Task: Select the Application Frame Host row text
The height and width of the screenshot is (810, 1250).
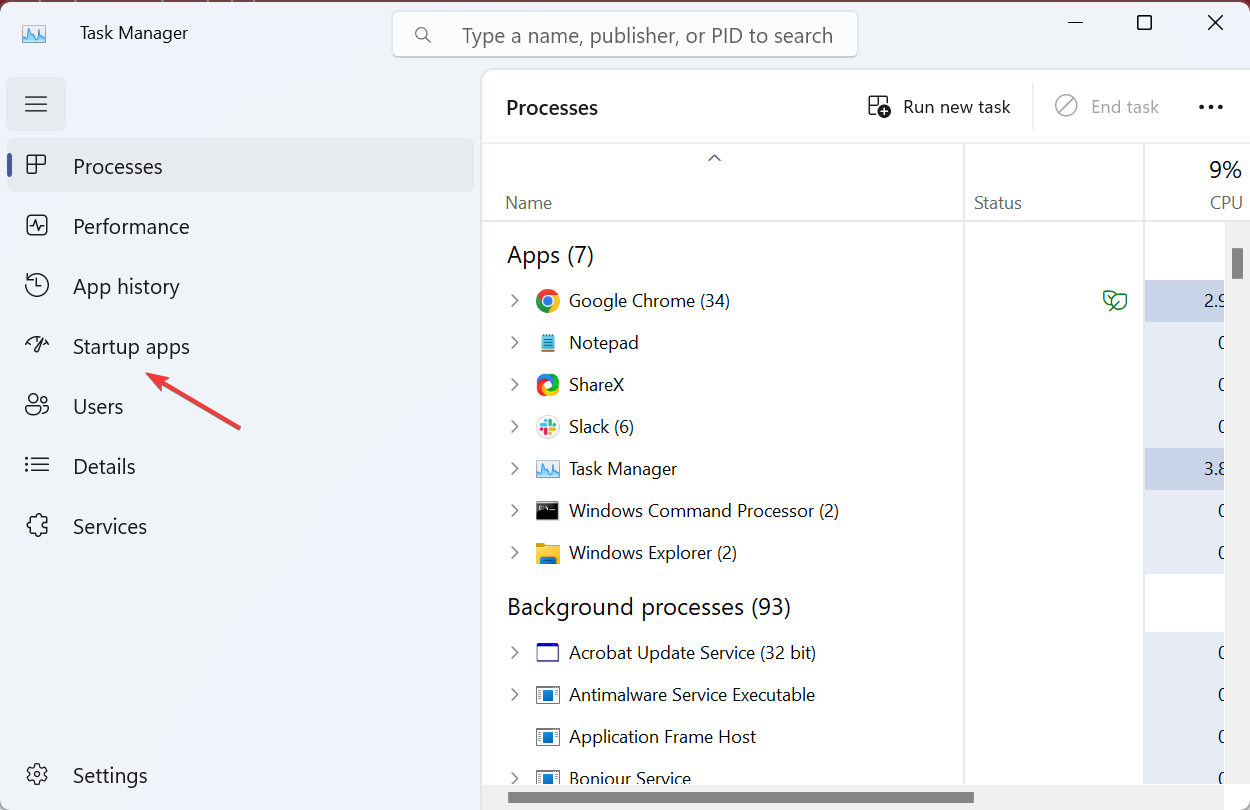Action: tap(662, 737)
